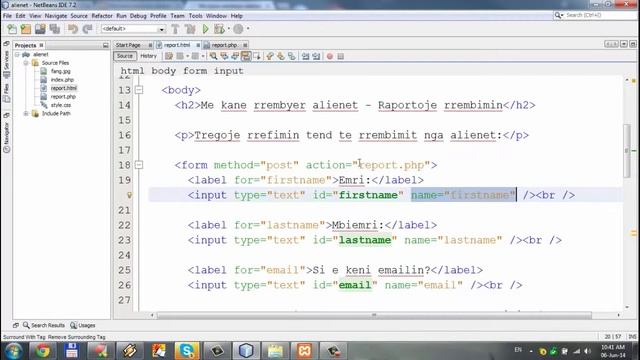Click the Debug Project toolbar icon

(219, 29)
